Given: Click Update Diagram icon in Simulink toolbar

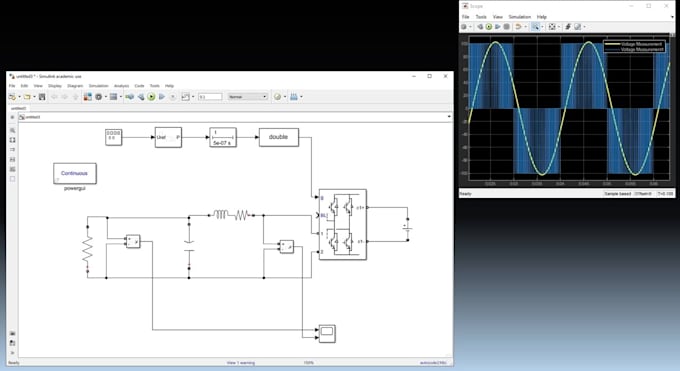Looking at the screenshot, I should coord(129,97).
